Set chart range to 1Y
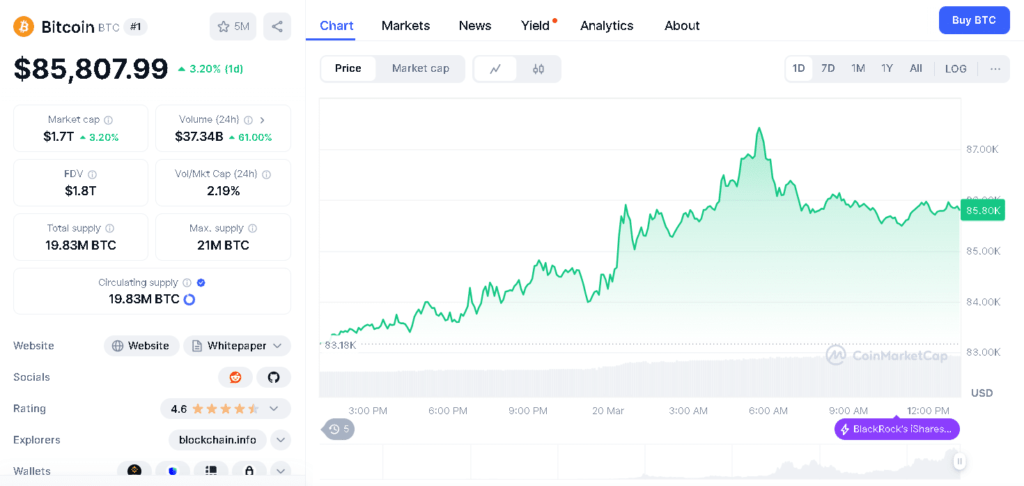 pyautogui.click(x=887, y=69)
